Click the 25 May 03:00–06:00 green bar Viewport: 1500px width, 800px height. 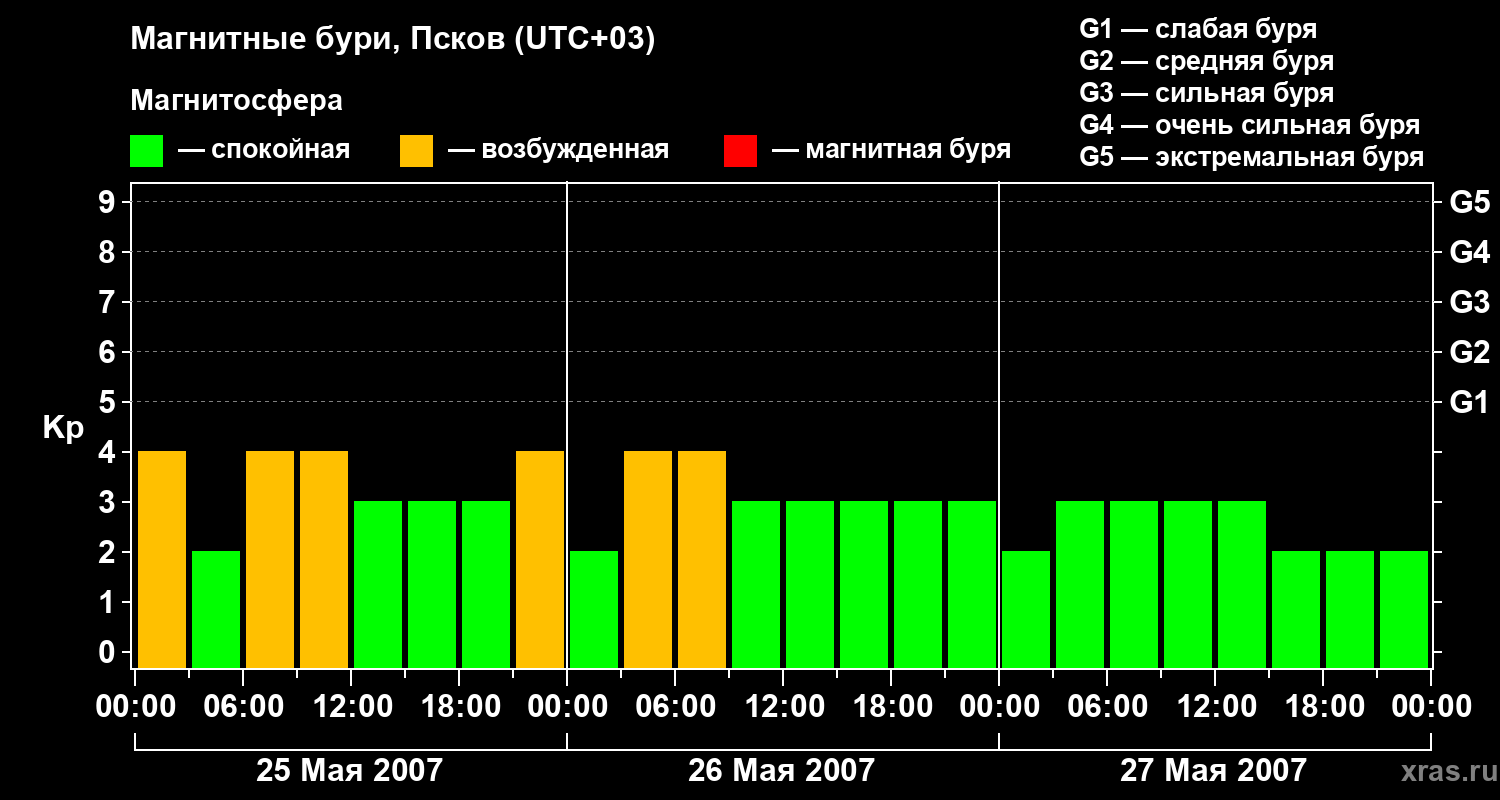pyautogui.click(x=216, y=609)
